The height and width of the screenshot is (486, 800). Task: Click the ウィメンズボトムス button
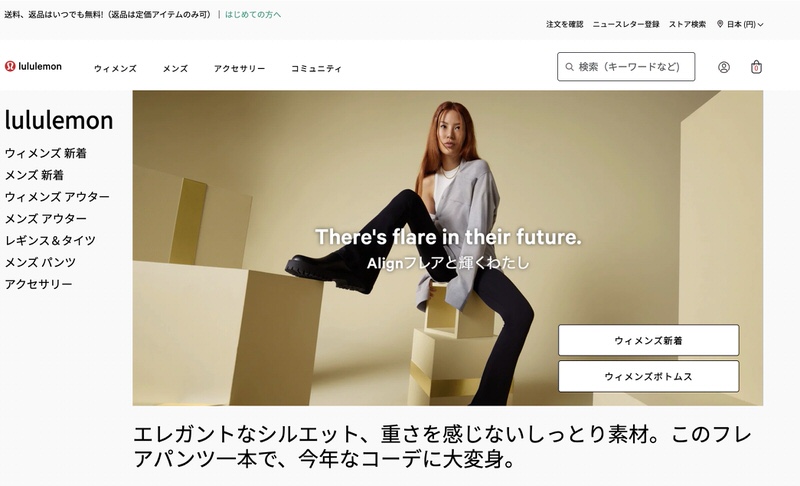tap(648, 376)
